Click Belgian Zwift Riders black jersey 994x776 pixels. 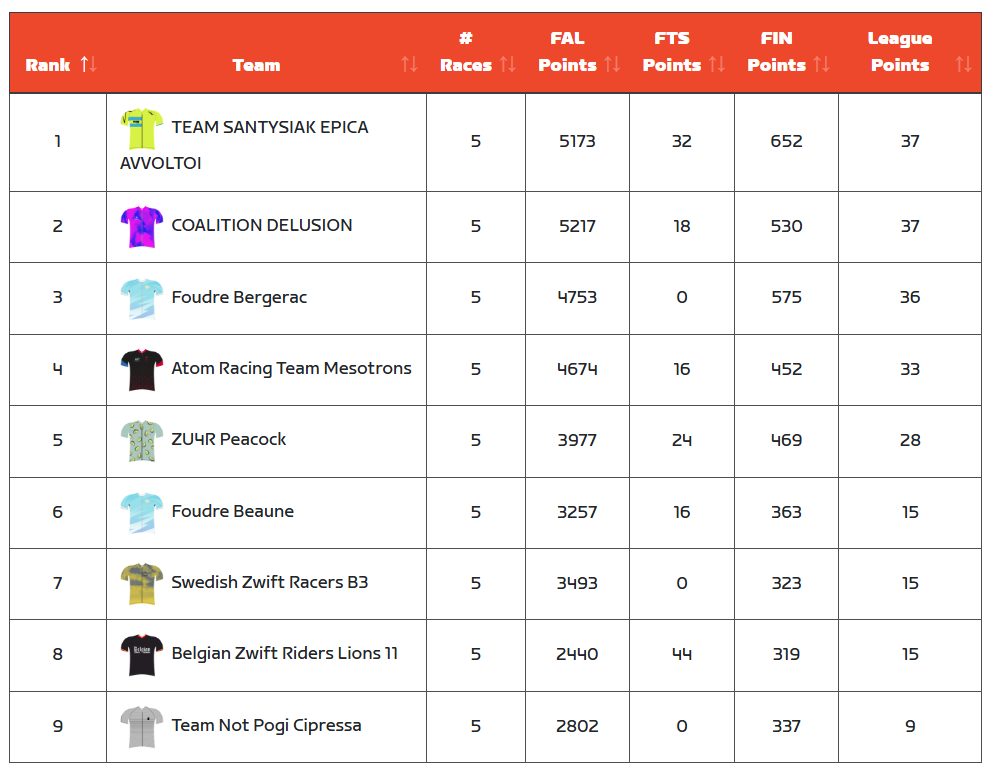(141, 655)
